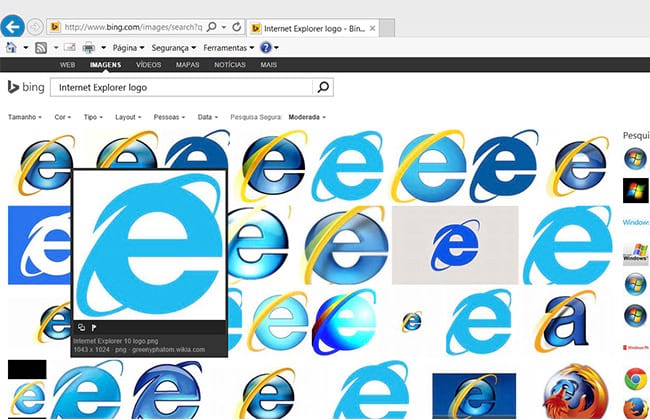The width and height of the screenshot is (650, 420).
Task: Expand the Home button dropdown arrow
Action: (x=26, y=48)
